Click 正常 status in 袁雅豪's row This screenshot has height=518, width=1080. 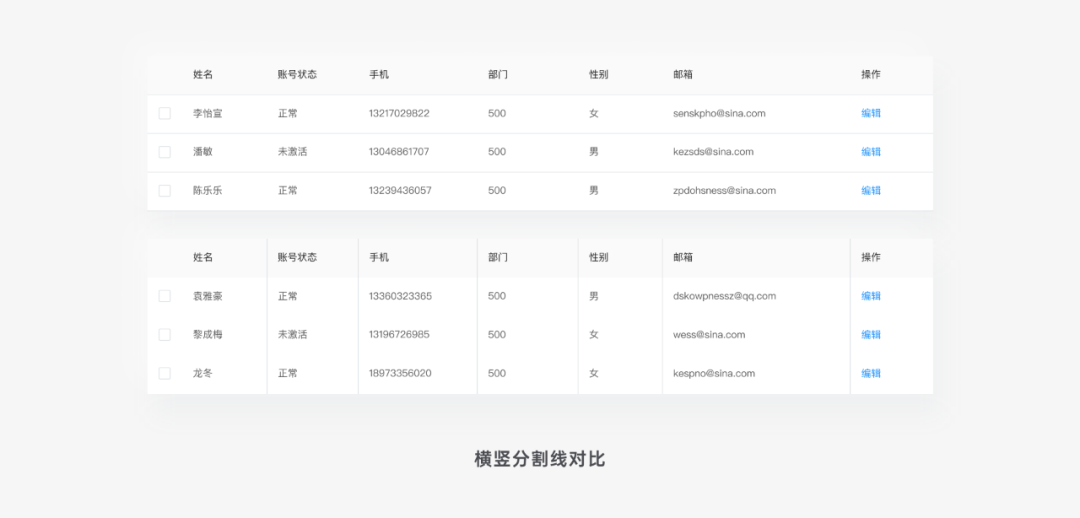(287, 296)
